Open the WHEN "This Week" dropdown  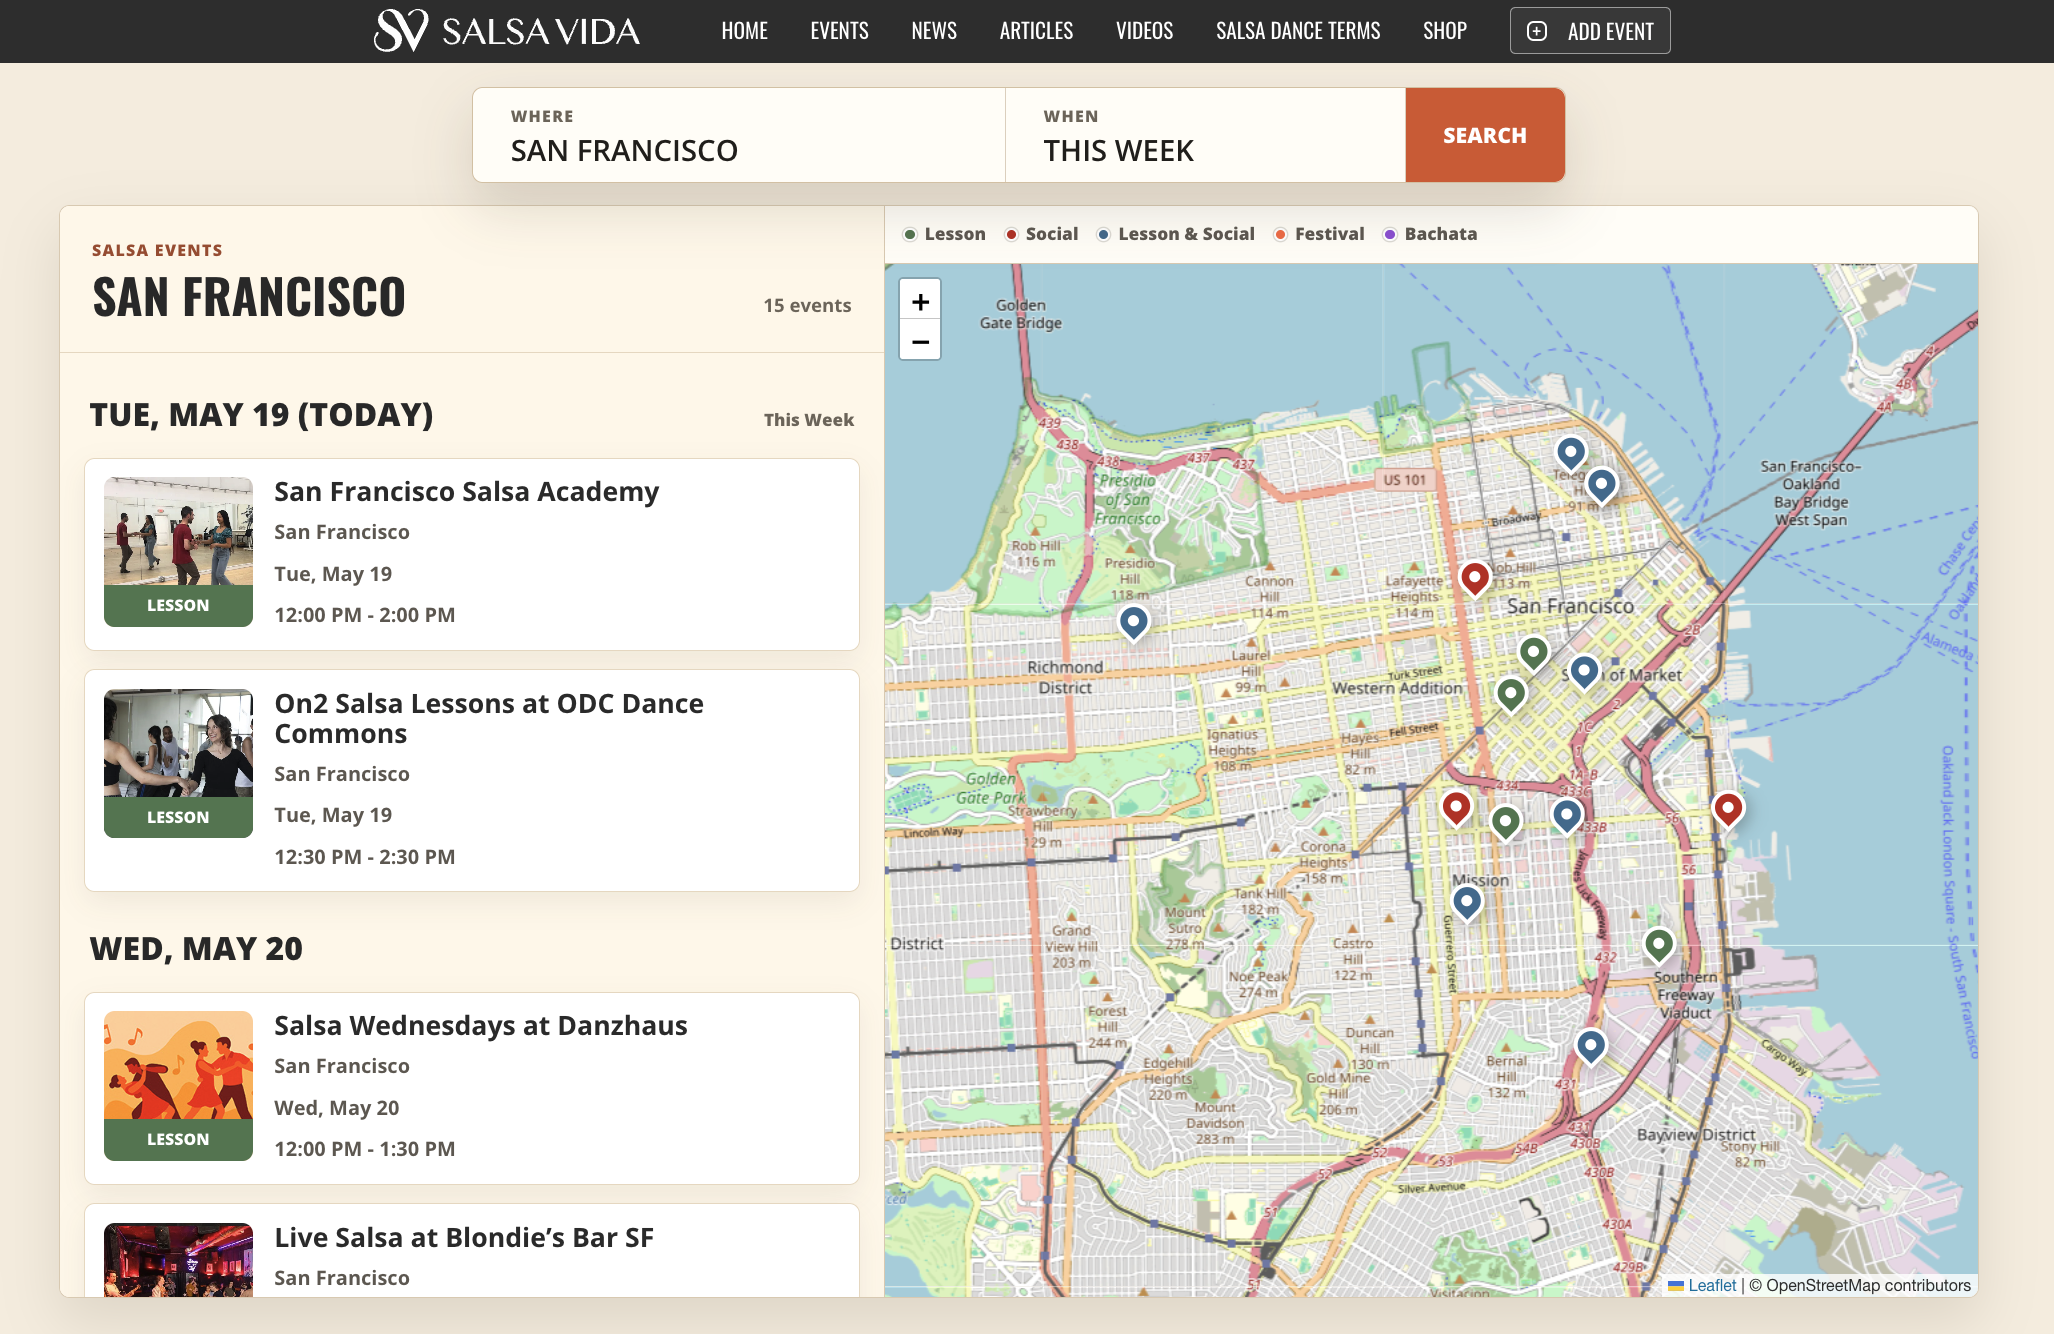[x=1205, y=135]
